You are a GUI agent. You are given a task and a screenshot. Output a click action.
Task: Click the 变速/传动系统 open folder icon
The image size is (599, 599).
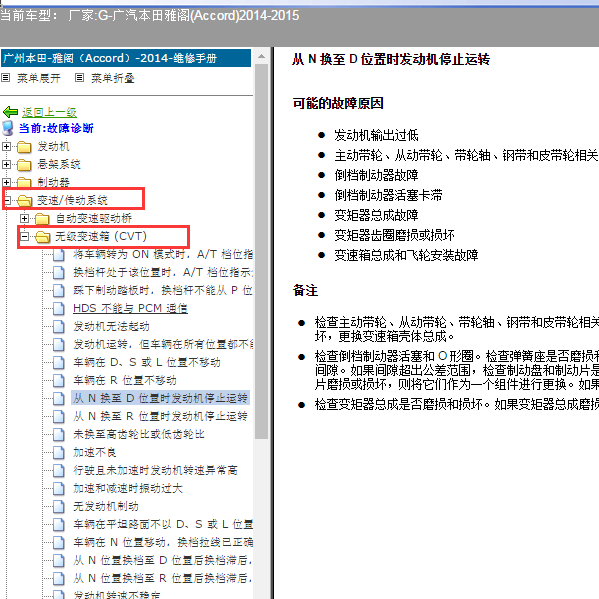coord(24,200)
